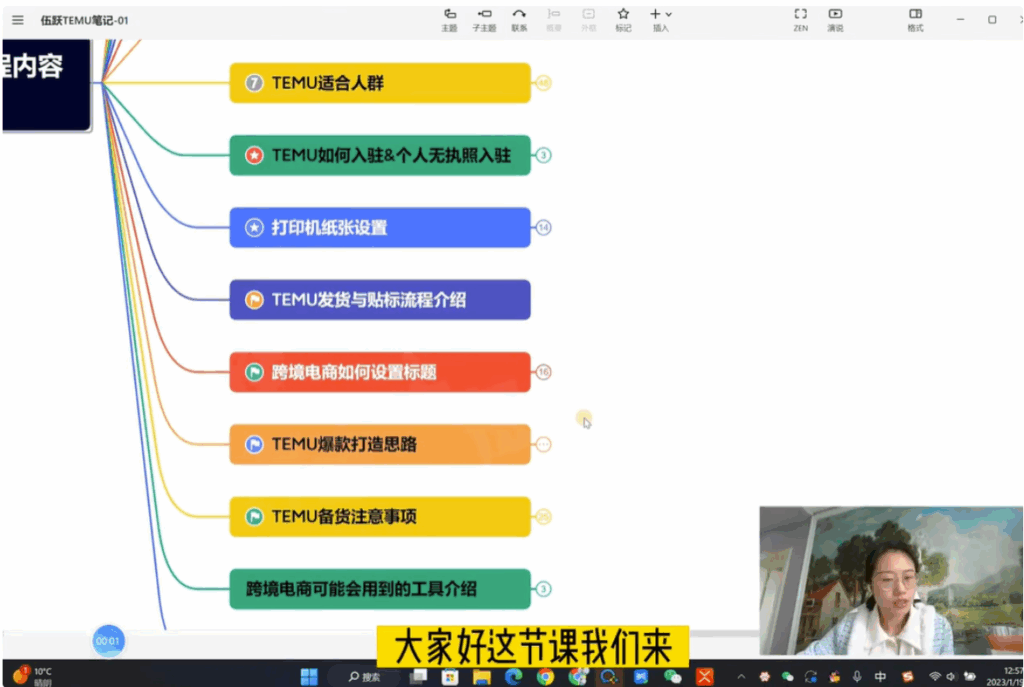Open Google Chrome from taskbar
This screenshot has height=687, width=1024.
click(545, 677)
